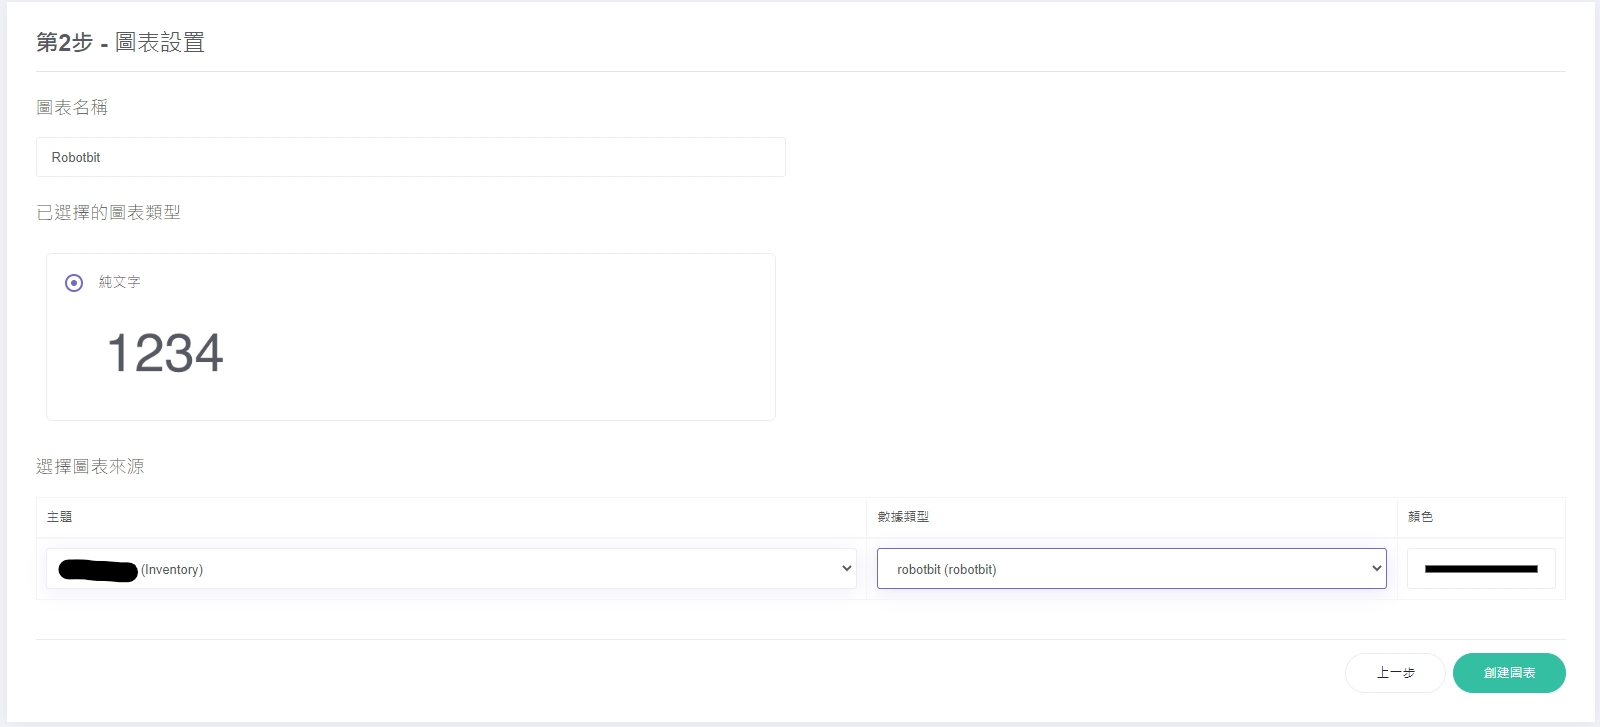The image size is (1600, 727).
Task: Go back with the 上一步 button
Action: pyautogui.click(x=1395, y=673)
